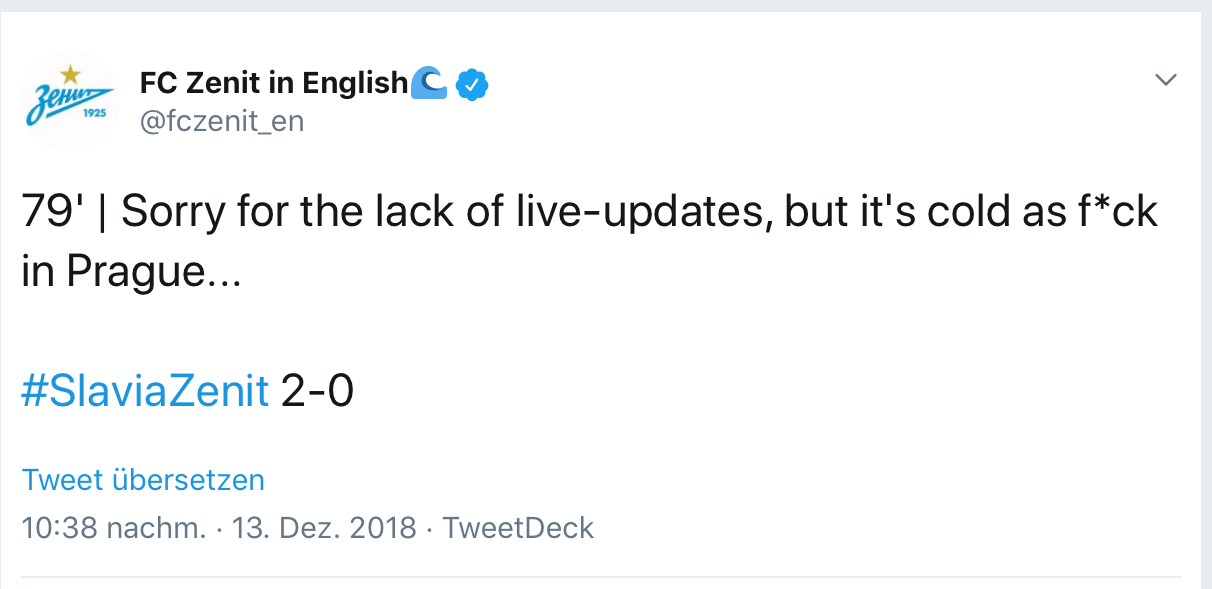Click the 13. Dez. 2018 date
The height and width of the screenshot is (589, 1212).
[324, 527]
